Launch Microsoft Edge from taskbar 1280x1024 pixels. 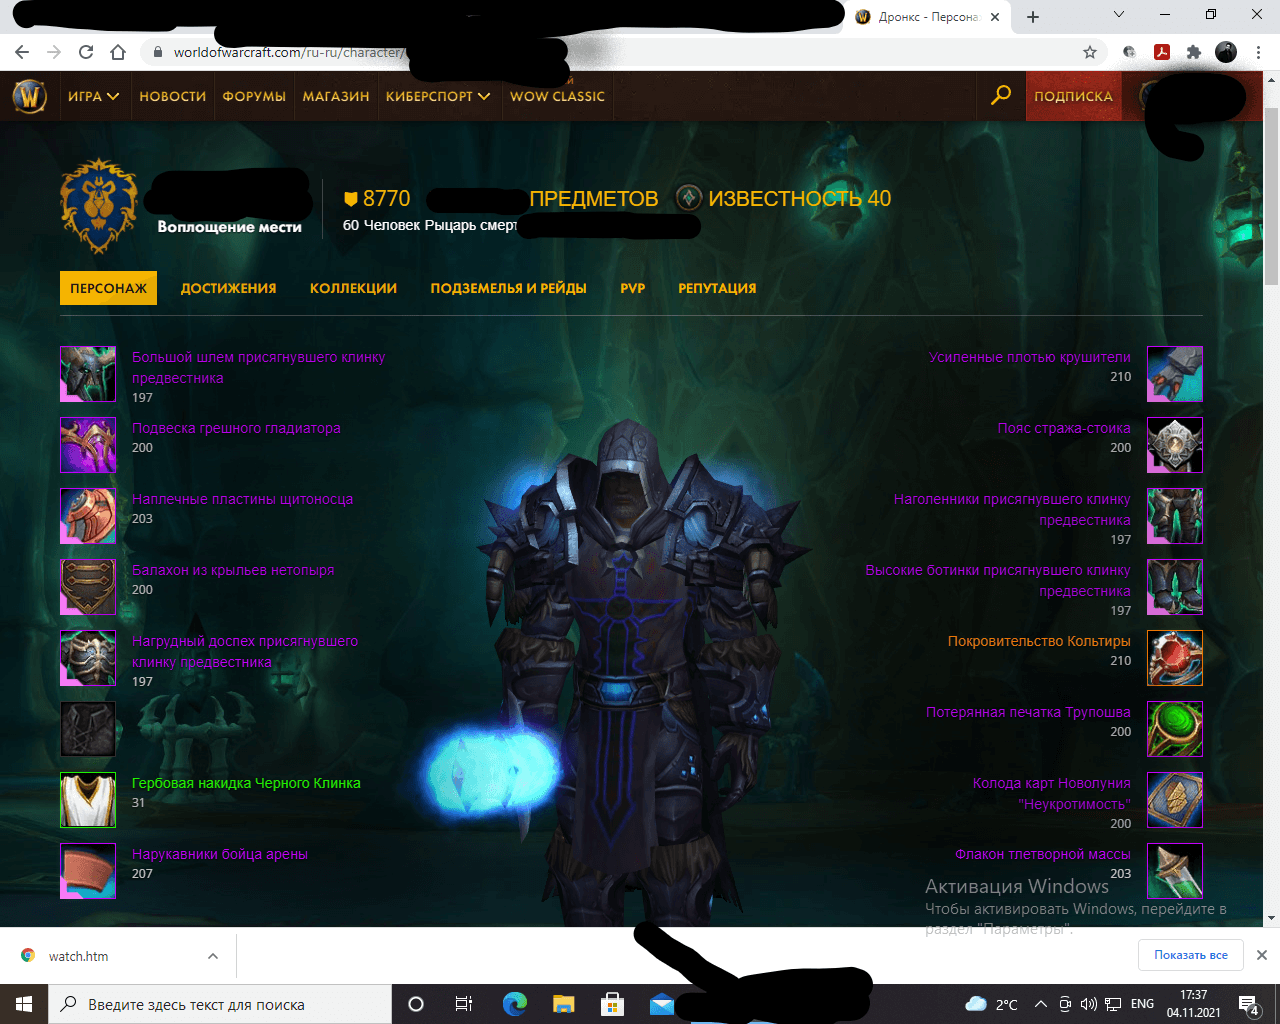tap(515, 1004)
